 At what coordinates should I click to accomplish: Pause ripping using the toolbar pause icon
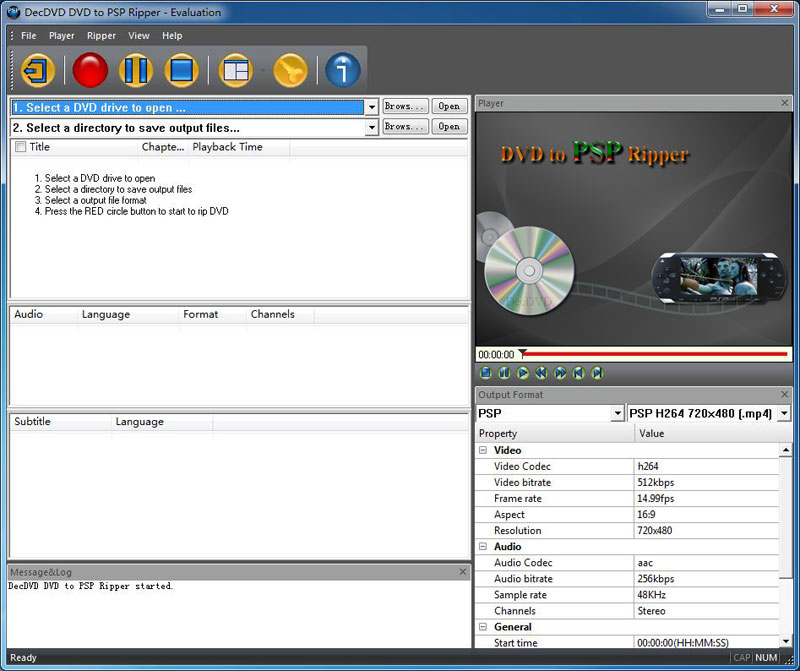136,70
